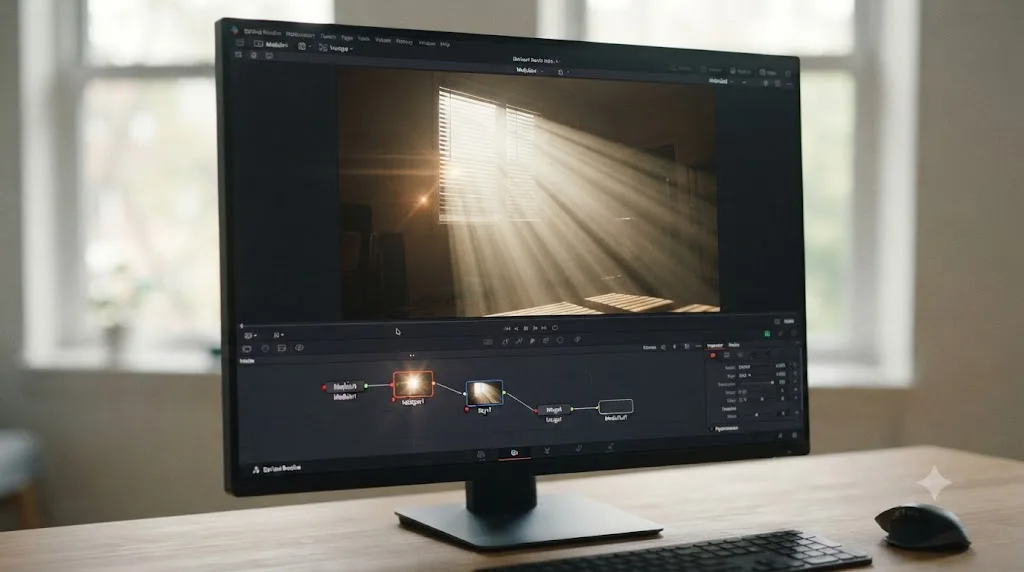
Task: Select the light rays node thumbnail
Action: tap(485, 393)
